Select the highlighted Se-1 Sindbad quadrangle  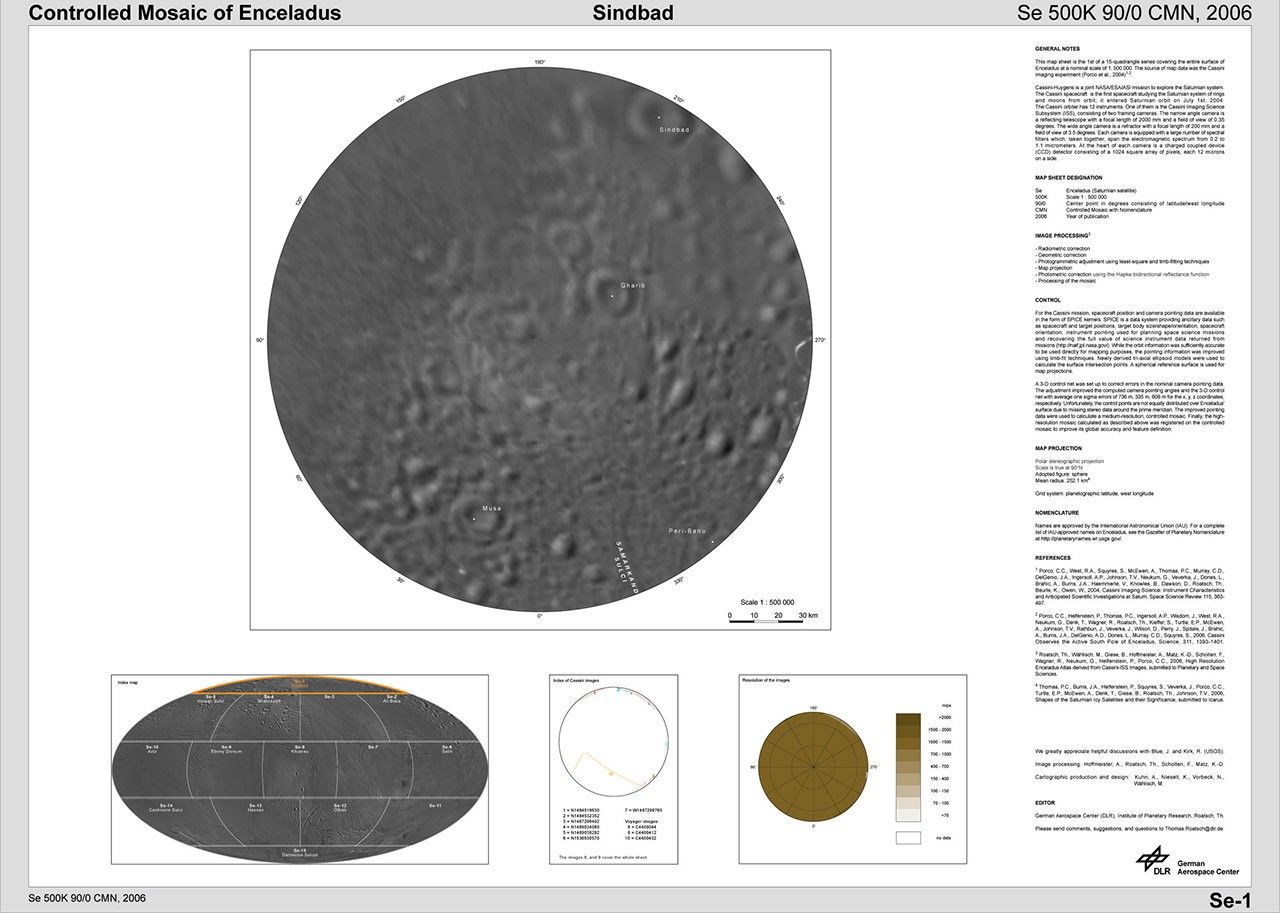300,682
